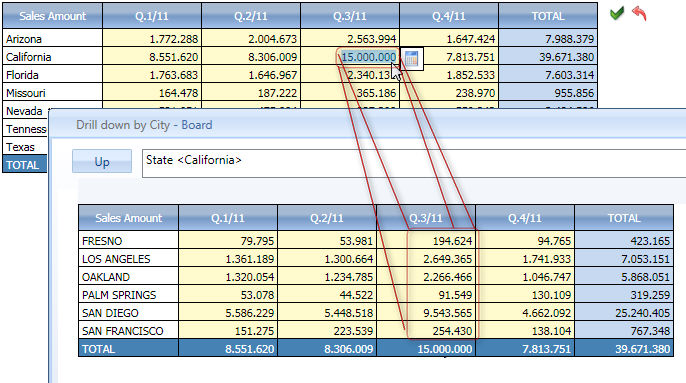Click the Texas row label

pos(20,147)
